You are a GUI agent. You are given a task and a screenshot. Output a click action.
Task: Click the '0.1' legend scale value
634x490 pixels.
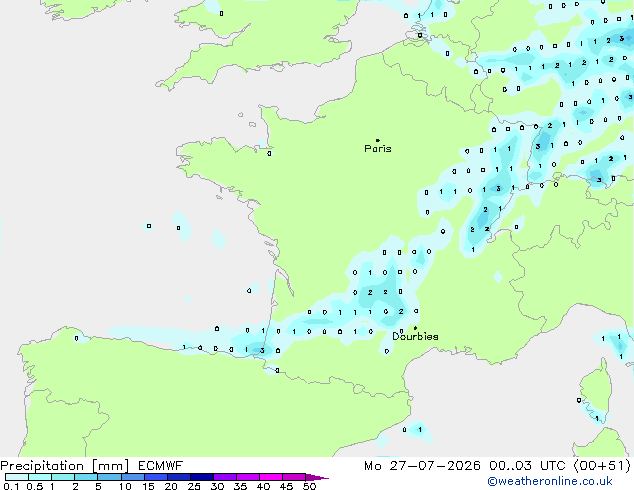11,486
